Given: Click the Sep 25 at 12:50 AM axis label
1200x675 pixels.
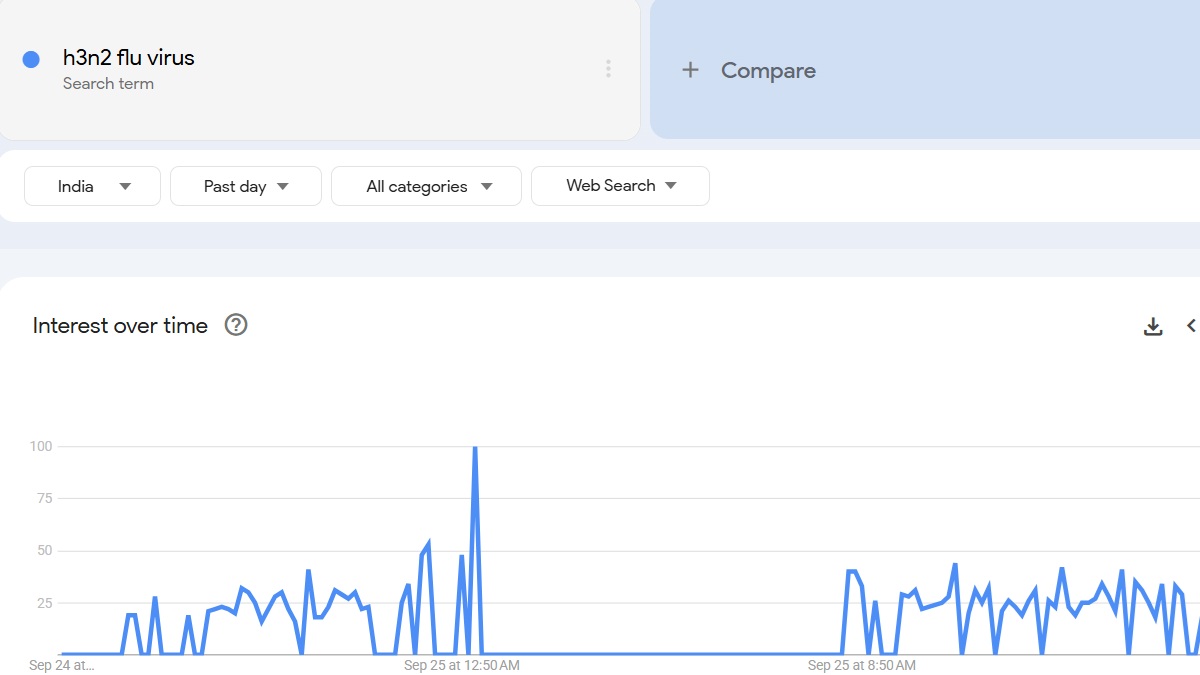Looking at the screenshot, I should coord(460,664).
